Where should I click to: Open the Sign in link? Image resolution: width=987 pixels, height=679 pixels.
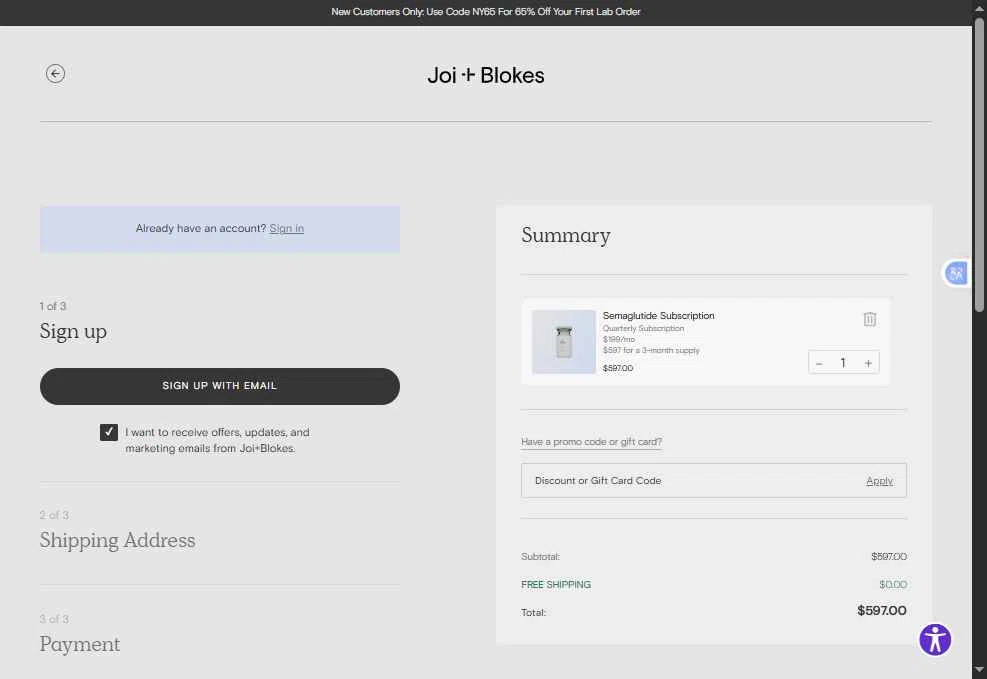(286, 228)
